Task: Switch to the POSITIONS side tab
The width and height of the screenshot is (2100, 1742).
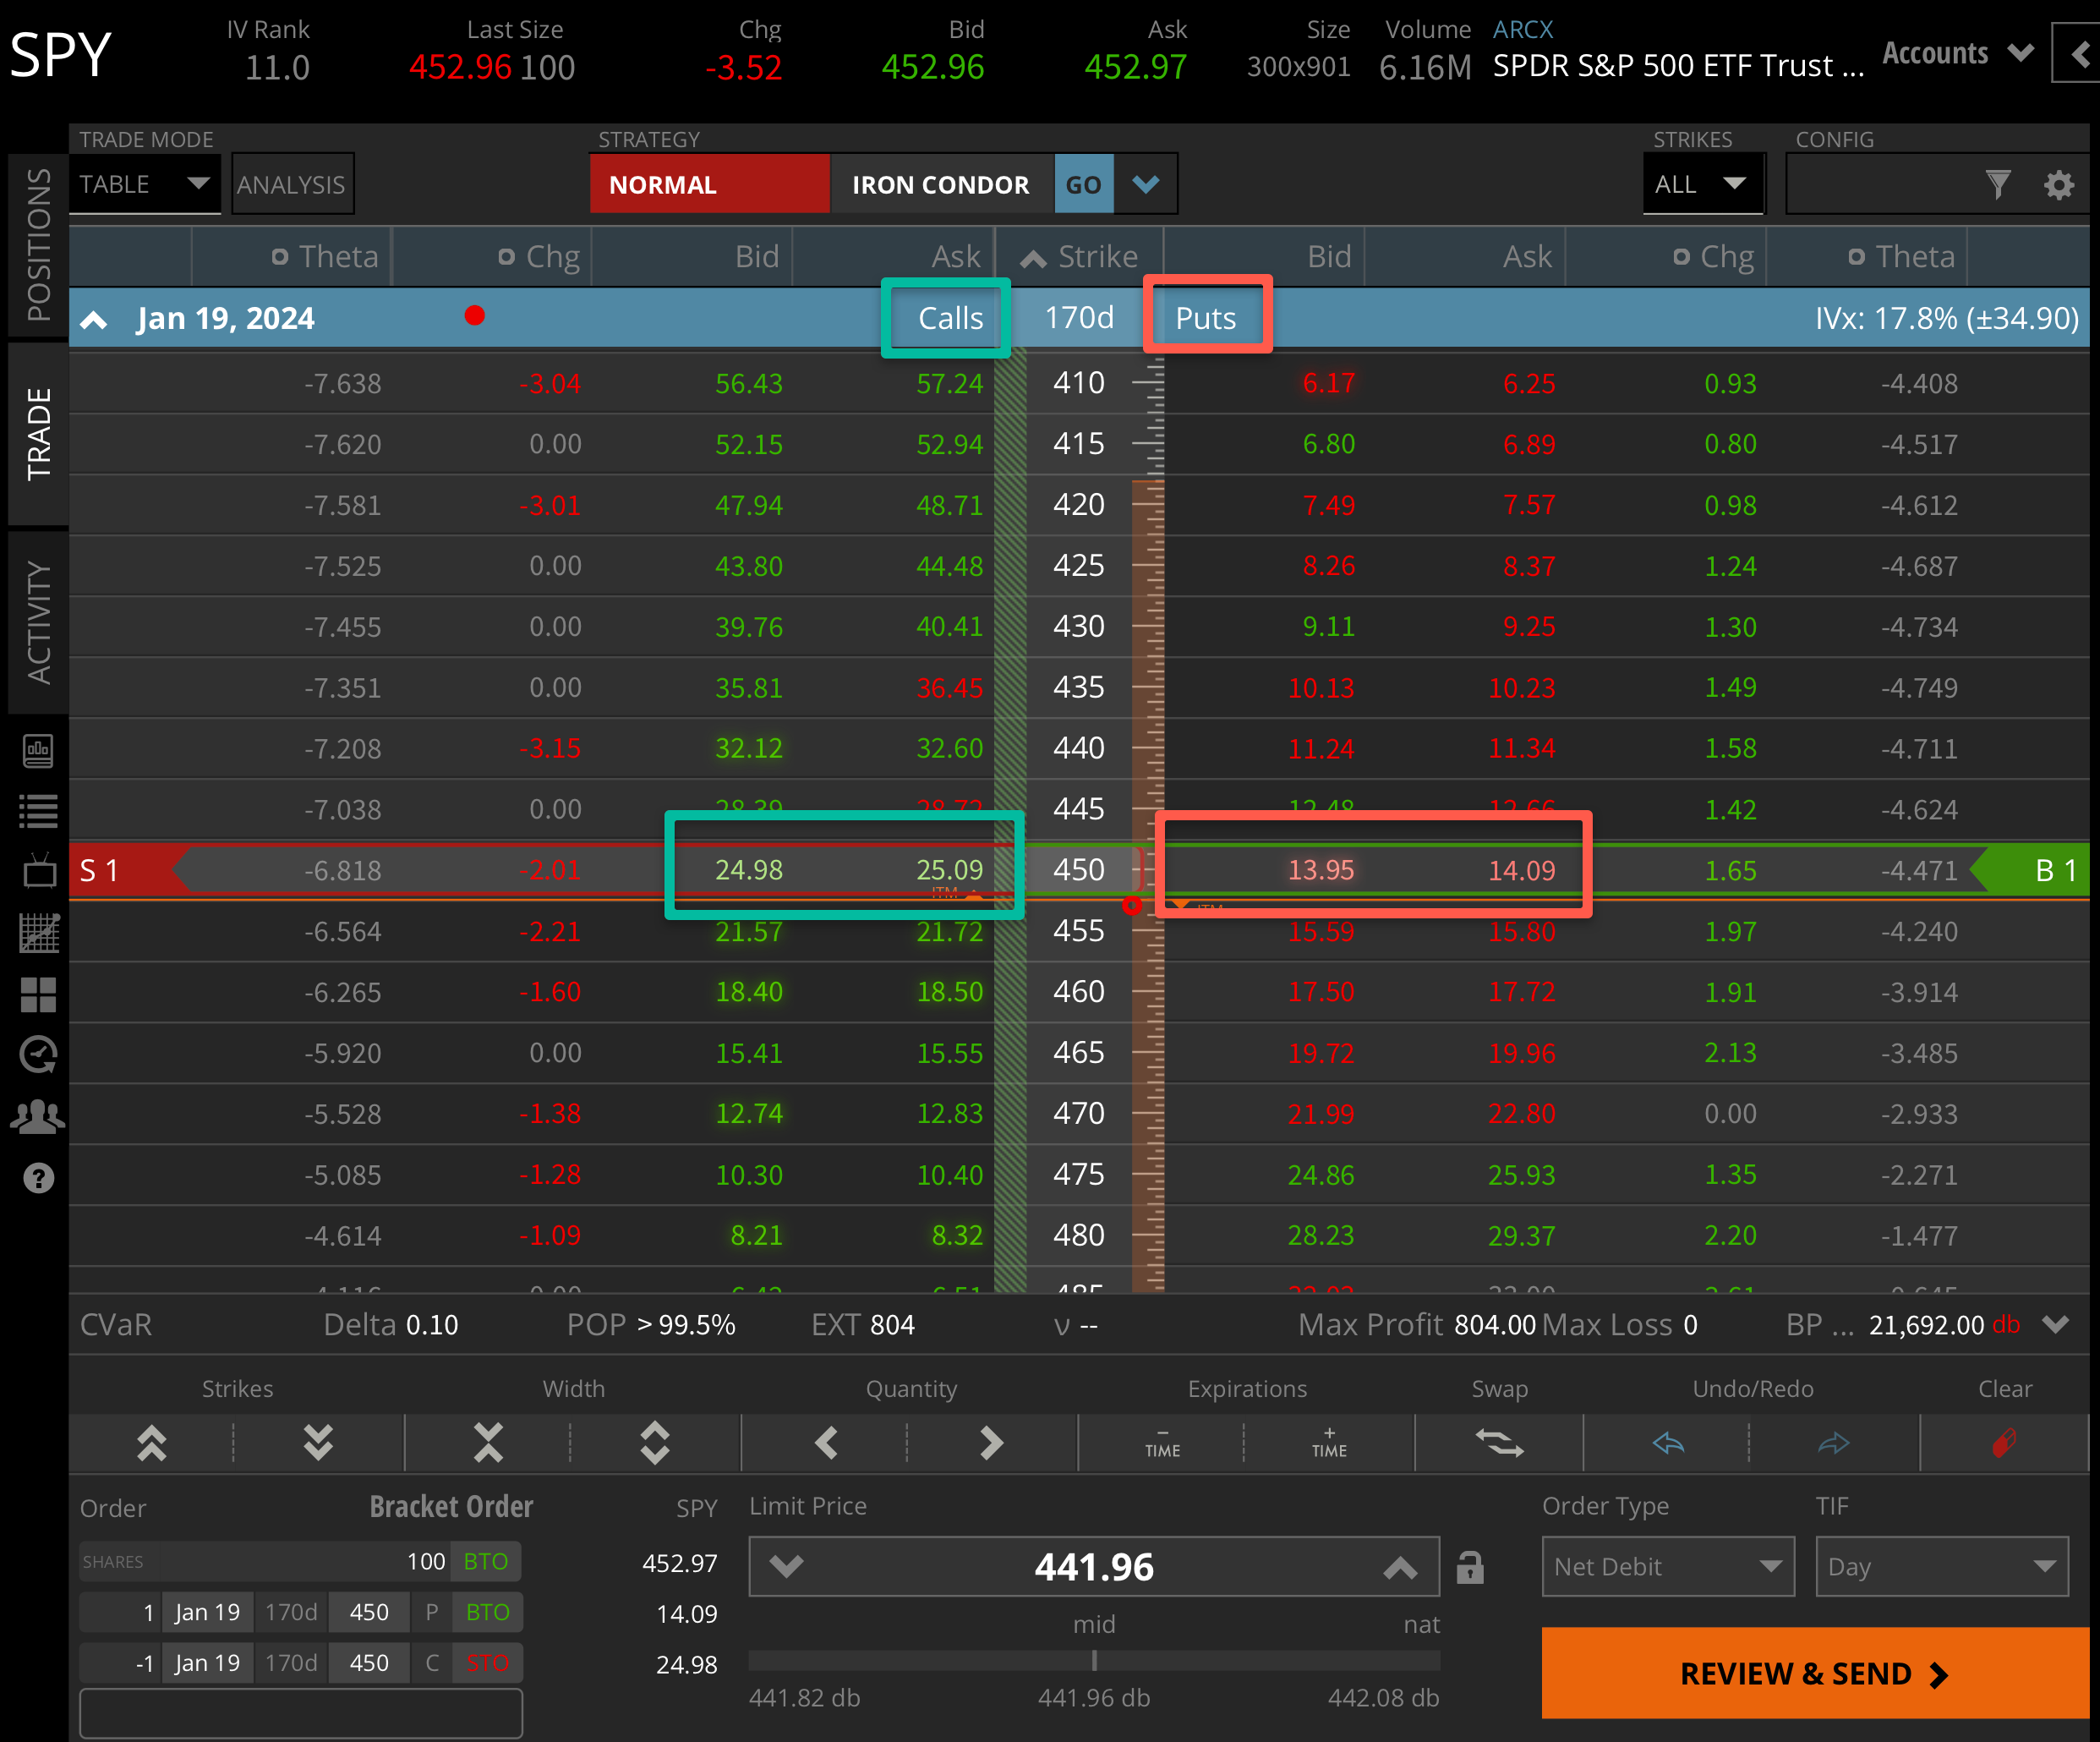Action: coord(38,244)
